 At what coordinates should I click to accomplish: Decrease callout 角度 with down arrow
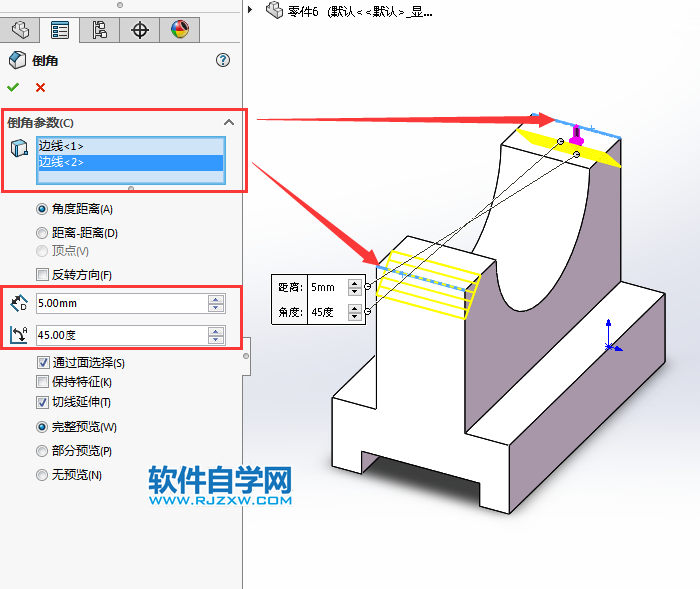point(354,316)
